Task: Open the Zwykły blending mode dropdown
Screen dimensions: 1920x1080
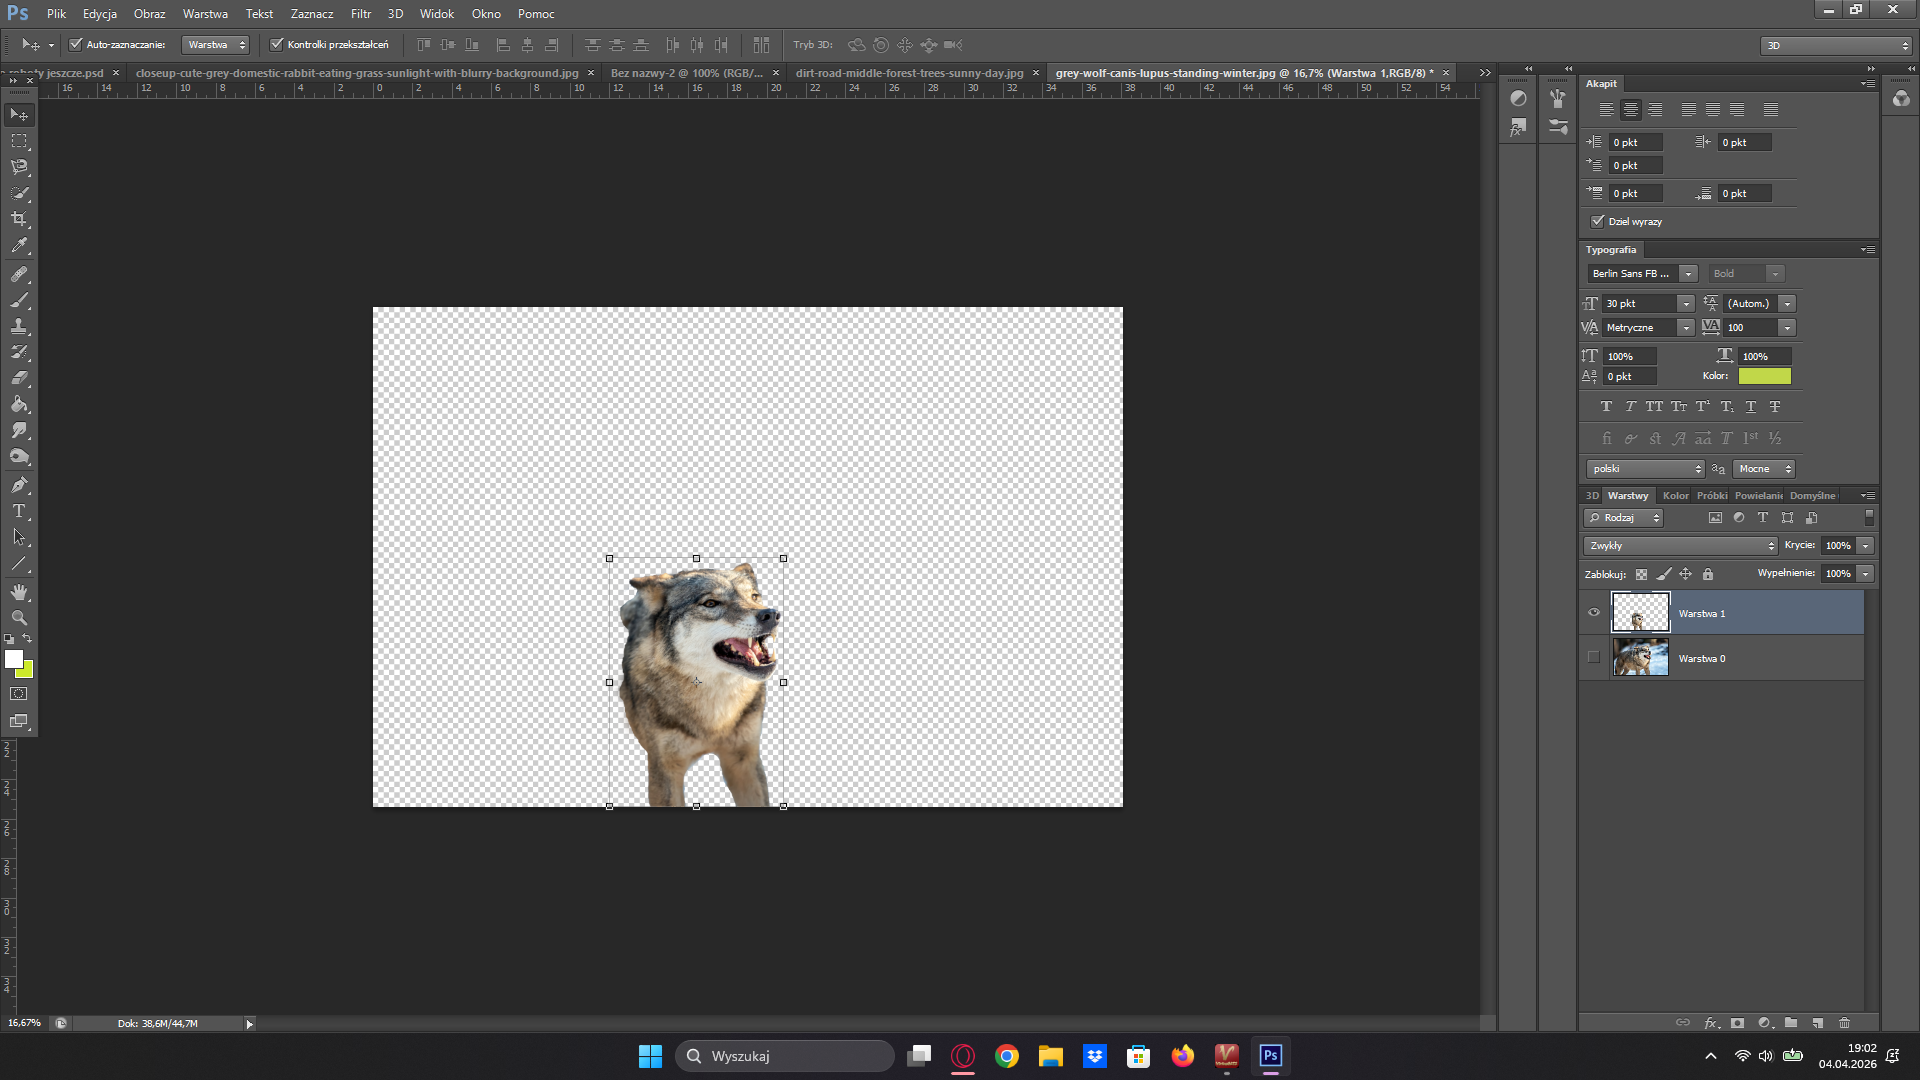Action: pyautogui.click(x=1680, y=546)
